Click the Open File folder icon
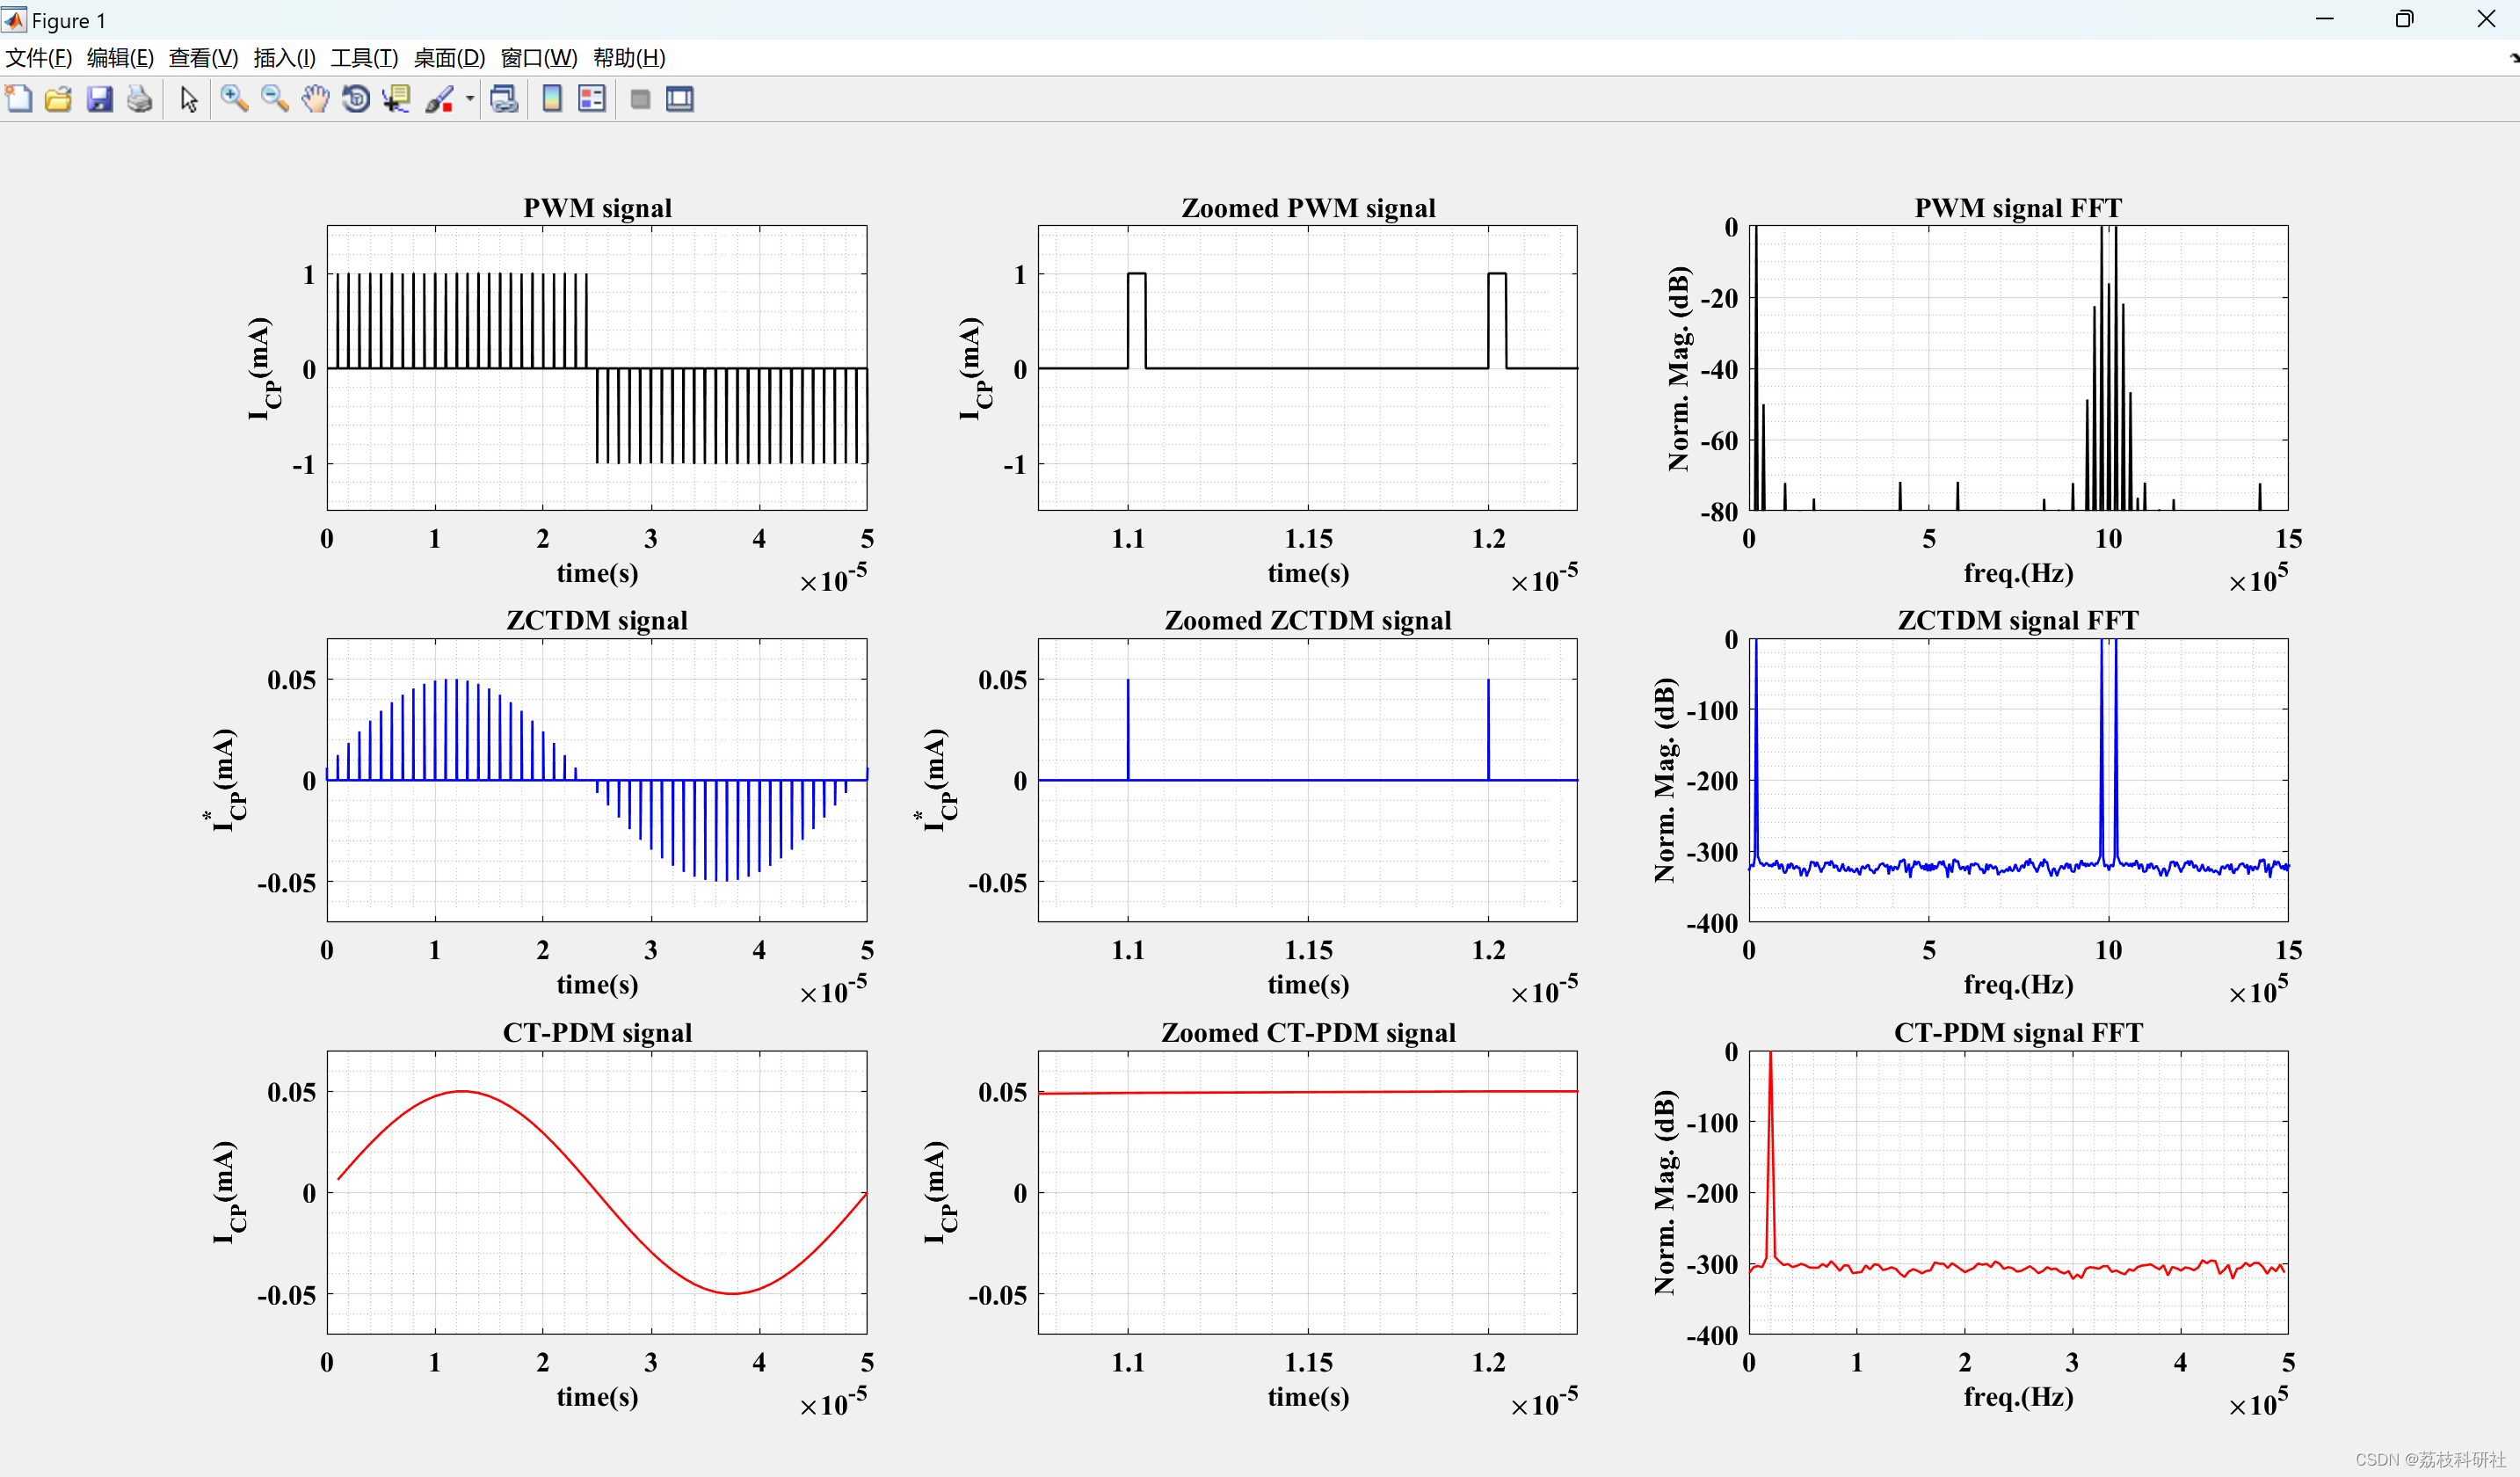Screen dimensions: 2520x1477 58,99
